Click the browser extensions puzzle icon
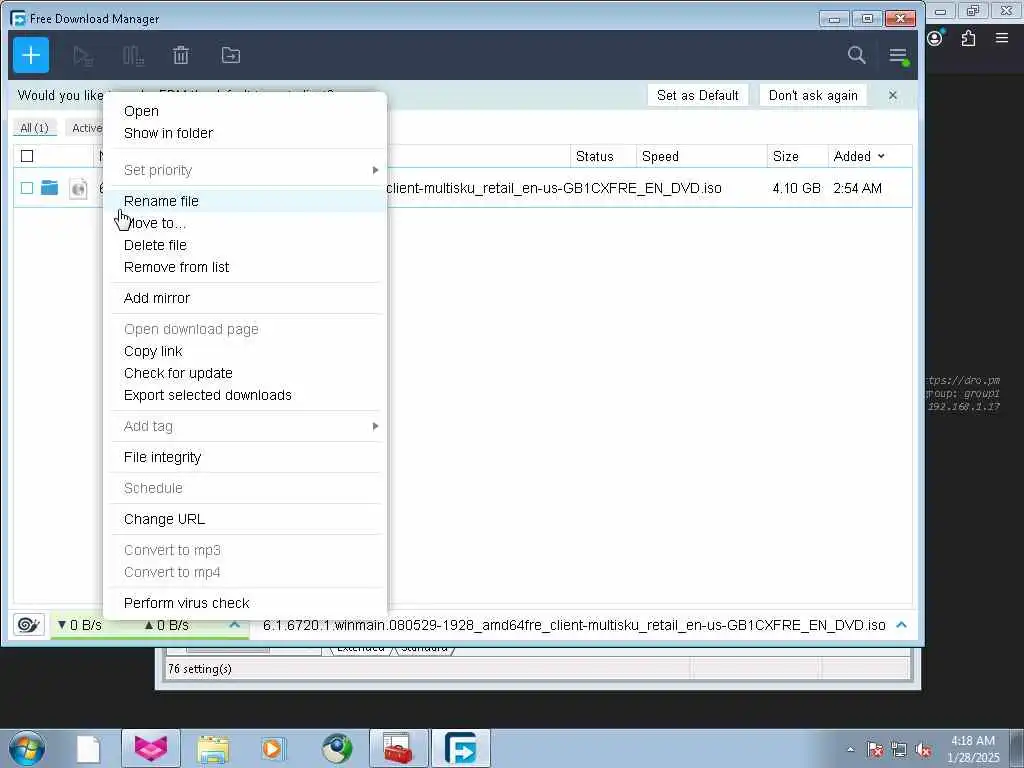1024x768 pixels. [x=968, y=38]
